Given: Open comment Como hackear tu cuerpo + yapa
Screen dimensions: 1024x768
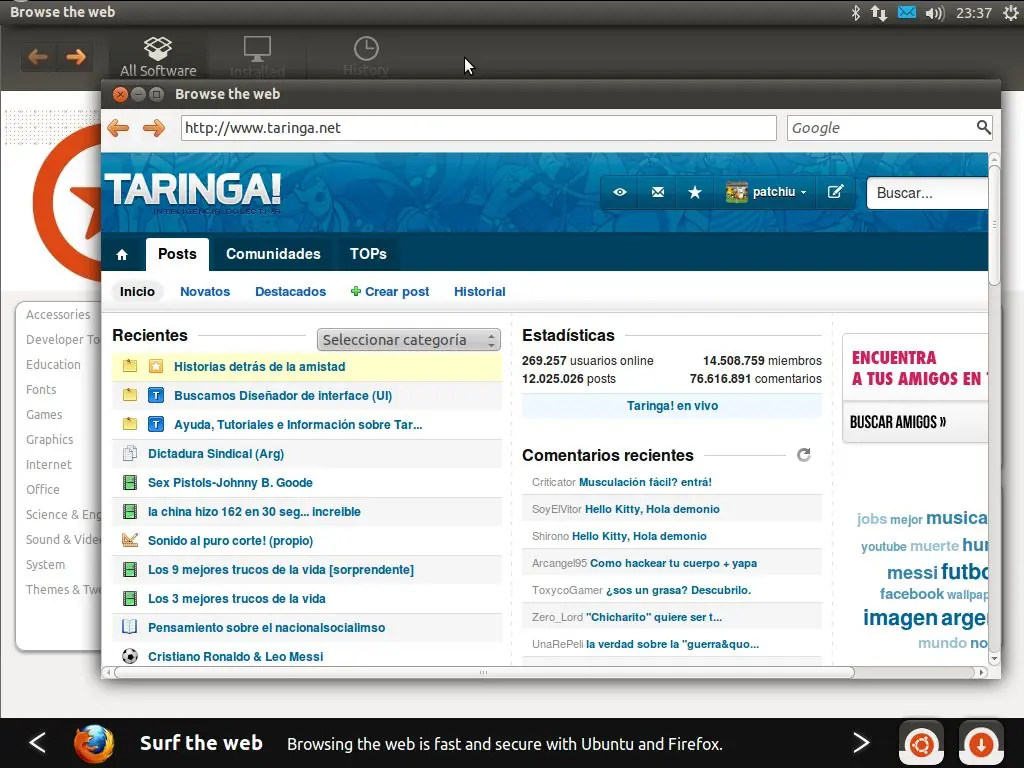Looking at the screenshot, I should pos(673,563).
